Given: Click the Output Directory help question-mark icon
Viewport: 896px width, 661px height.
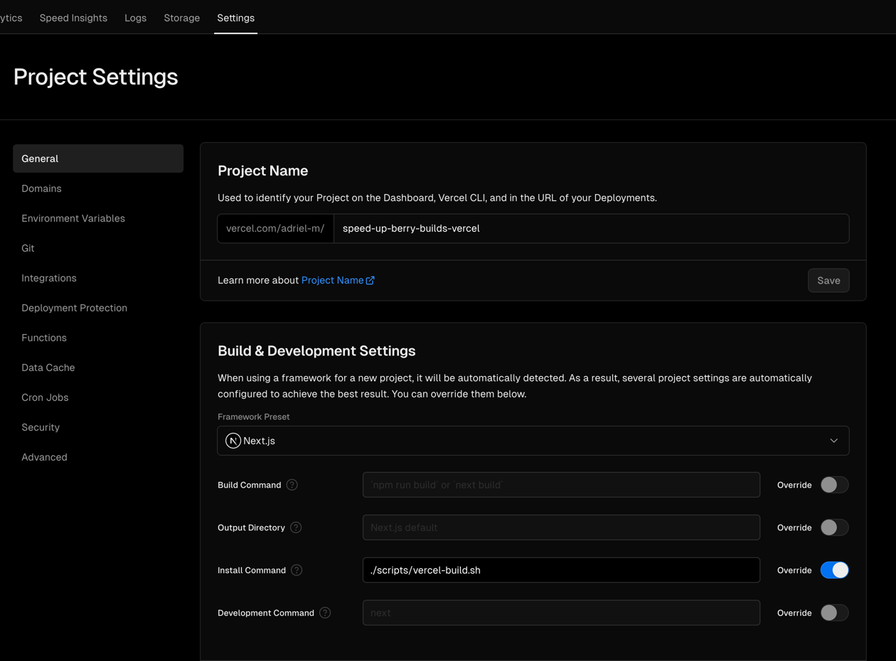Looking at the screenshot, I should tap(296, 527).
